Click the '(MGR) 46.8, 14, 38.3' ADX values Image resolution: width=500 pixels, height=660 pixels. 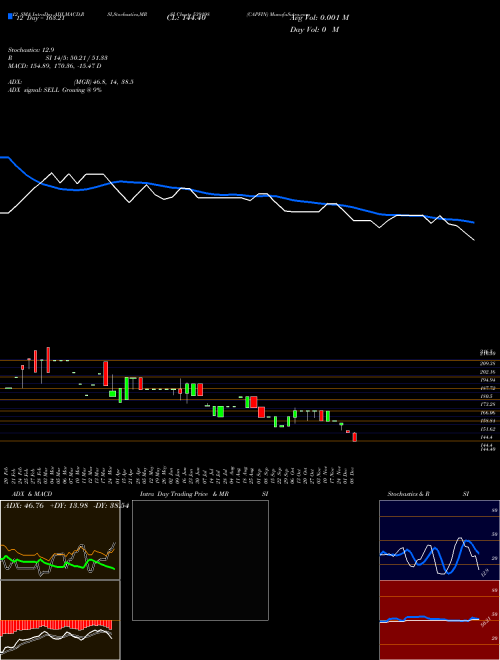pyautogui.click(x=104, y=82)
